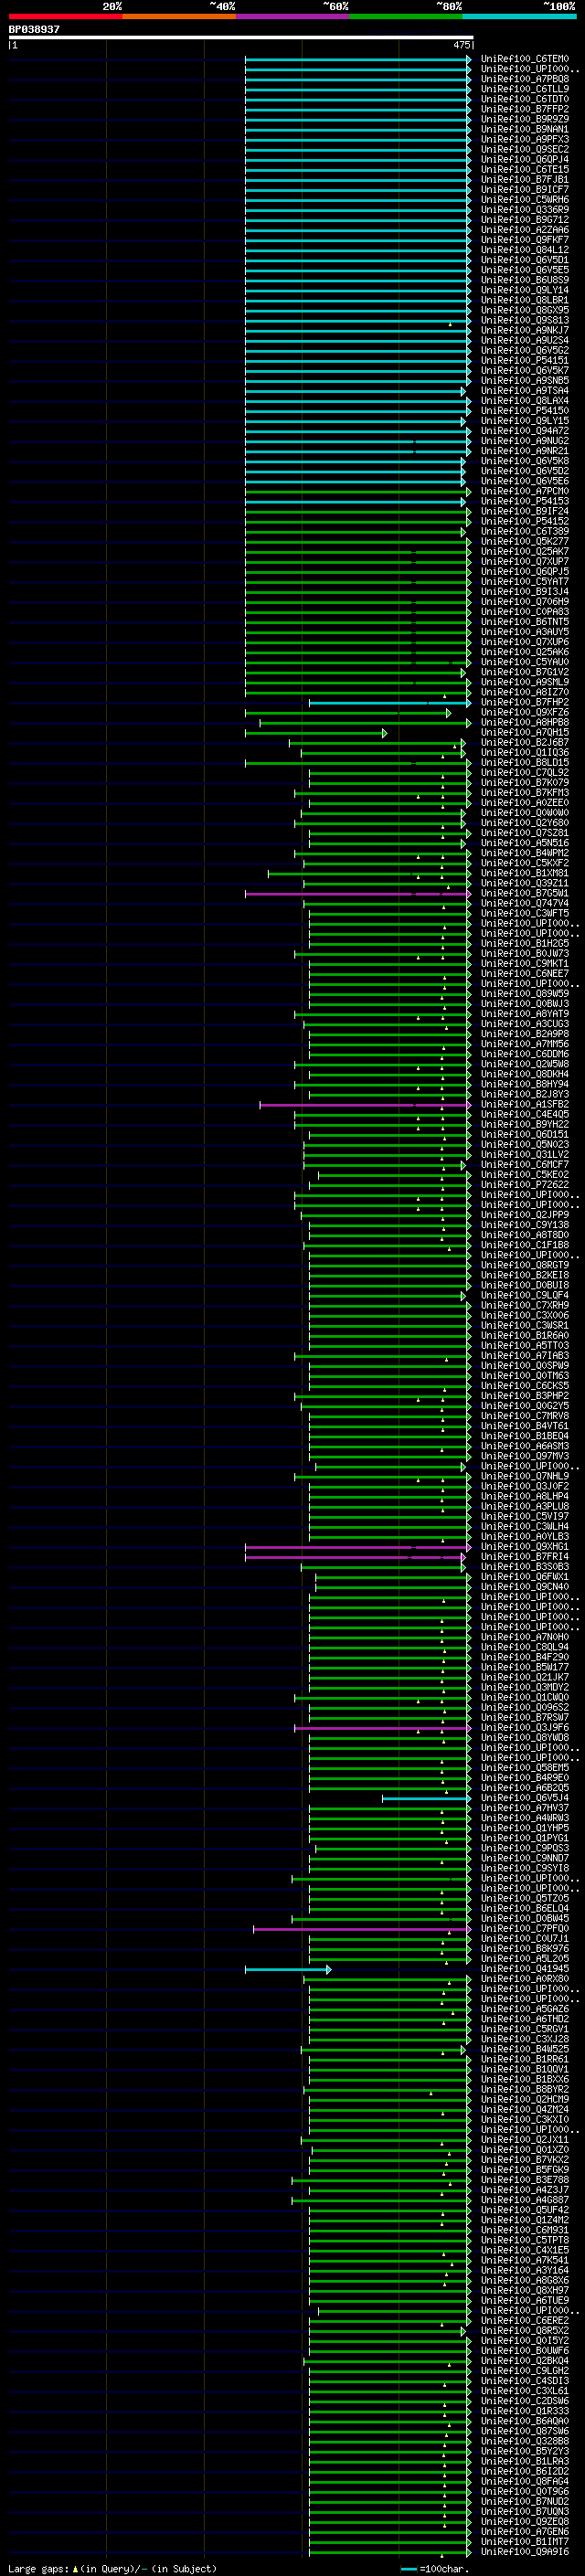Click the magenta alignment bar for UniRef100_B7G5W1
The image size is (585, 2576).
coord(357,894)
